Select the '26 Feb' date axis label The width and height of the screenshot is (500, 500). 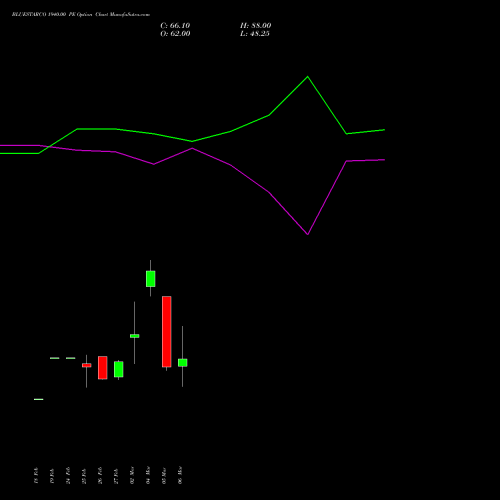(100, 476)
